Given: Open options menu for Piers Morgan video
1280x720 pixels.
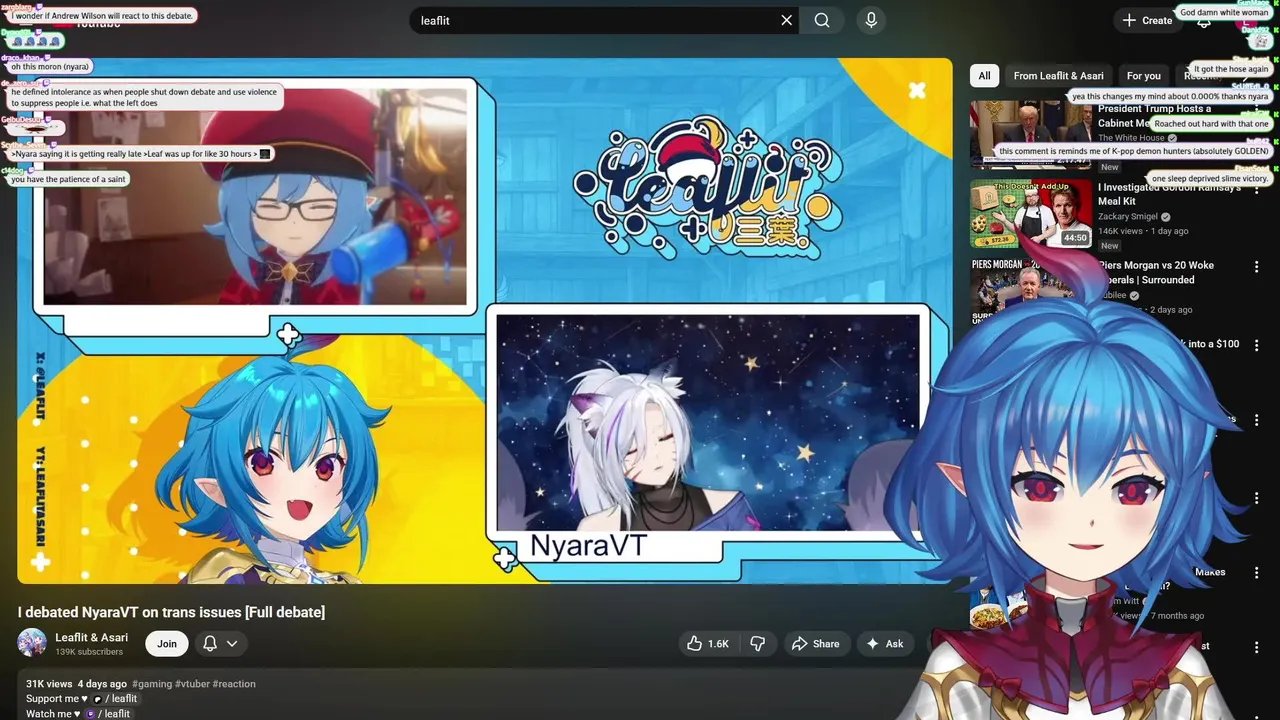Looking at the screenshot, I should click(x=1257, y=267).
